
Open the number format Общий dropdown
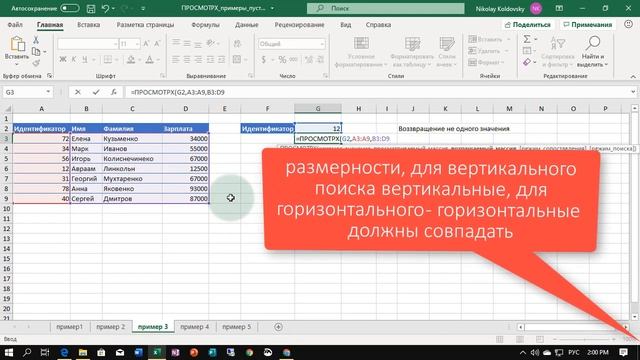pyautogui.click(x=322, y=44)
